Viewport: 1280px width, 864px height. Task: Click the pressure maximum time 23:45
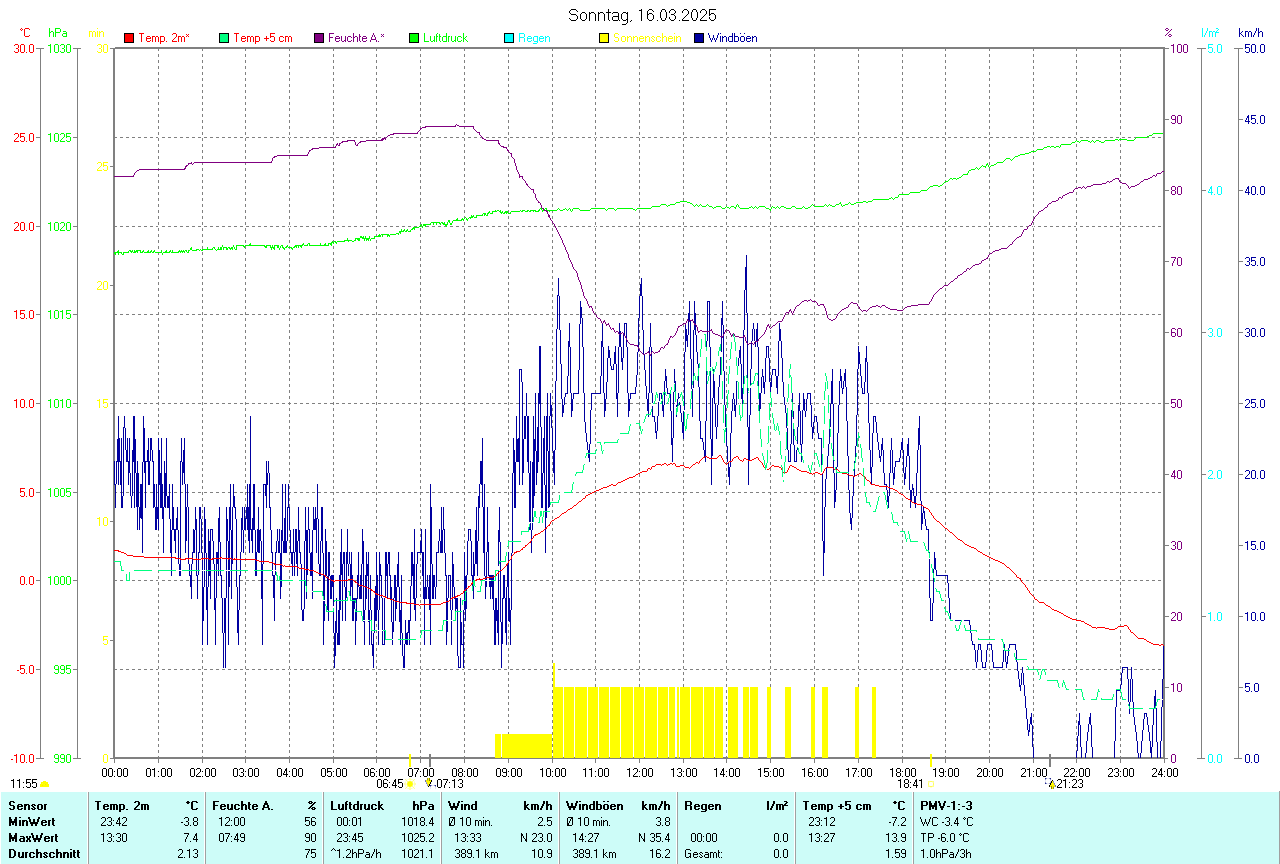(350, 838)
